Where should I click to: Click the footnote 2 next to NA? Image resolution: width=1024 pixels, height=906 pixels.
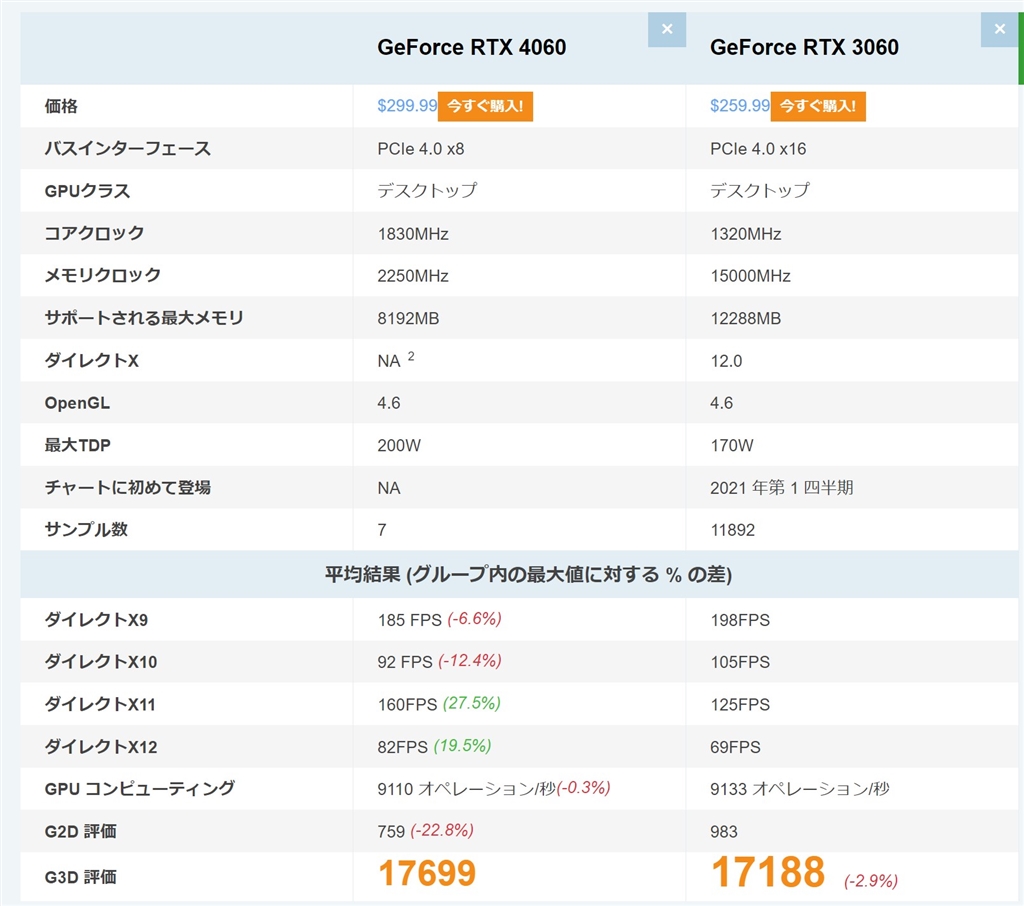point(411,356)
